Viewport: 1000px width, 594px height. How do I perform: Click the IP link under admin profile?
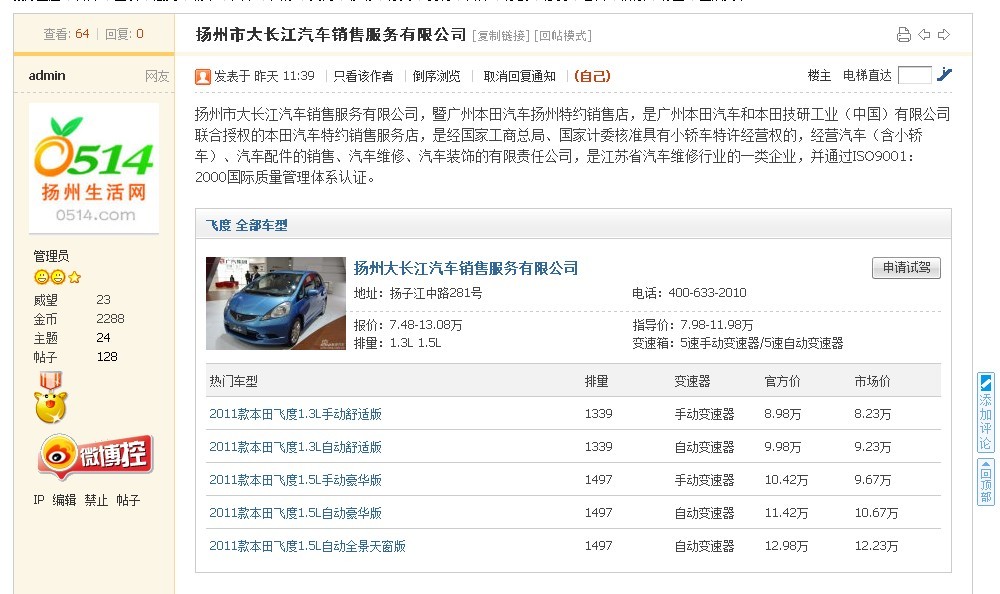tap(39, 500)
